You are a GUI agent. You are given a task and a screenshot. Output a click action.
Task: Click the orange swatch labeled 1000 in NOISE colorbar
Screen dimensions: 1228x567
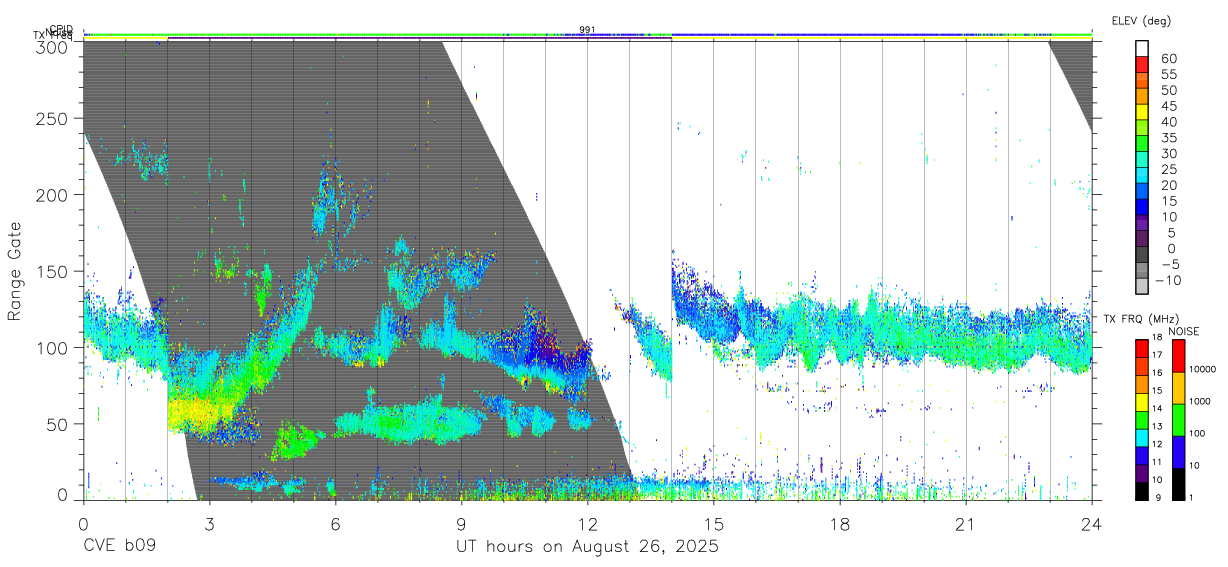1177,388
